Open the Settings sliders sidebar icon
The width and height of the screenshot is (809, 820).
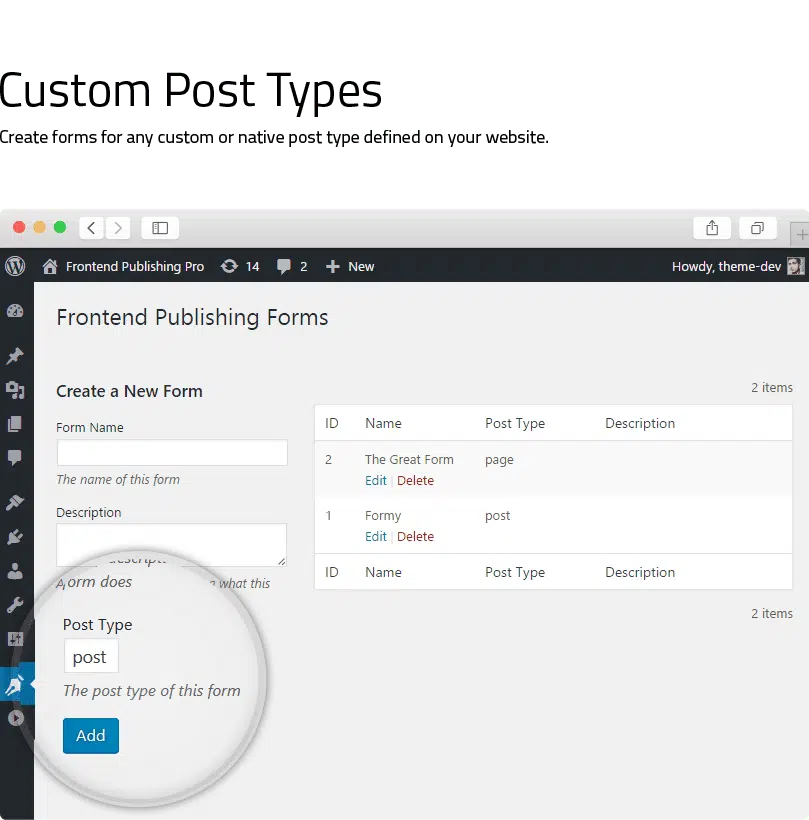point(15,639)
